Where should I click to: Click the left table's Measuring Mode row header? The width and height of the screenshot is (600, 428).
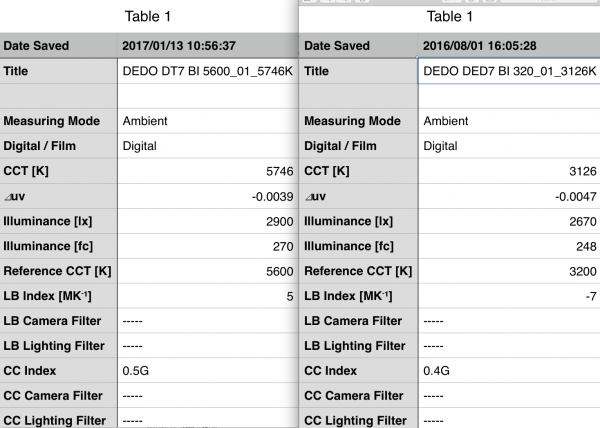(x=58, y=121)
